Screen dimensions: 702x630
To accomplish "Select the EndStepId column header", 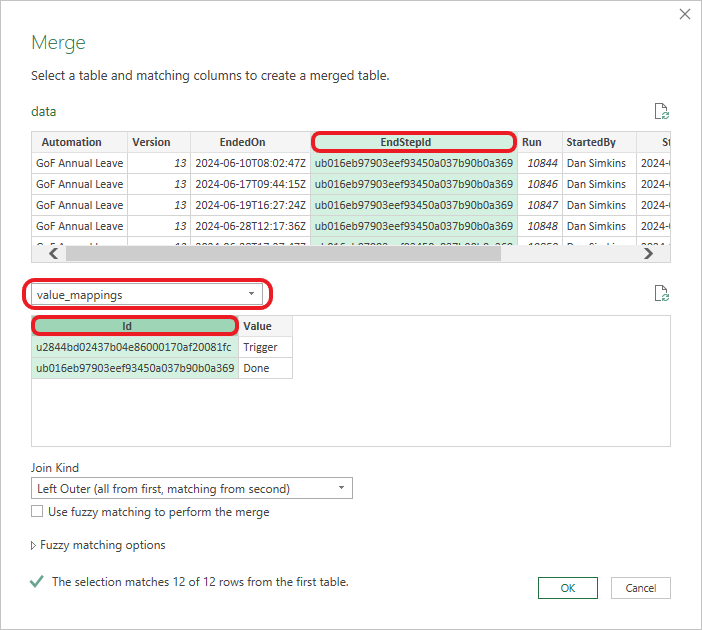I will pyautogui.click(x=413, y=142).
